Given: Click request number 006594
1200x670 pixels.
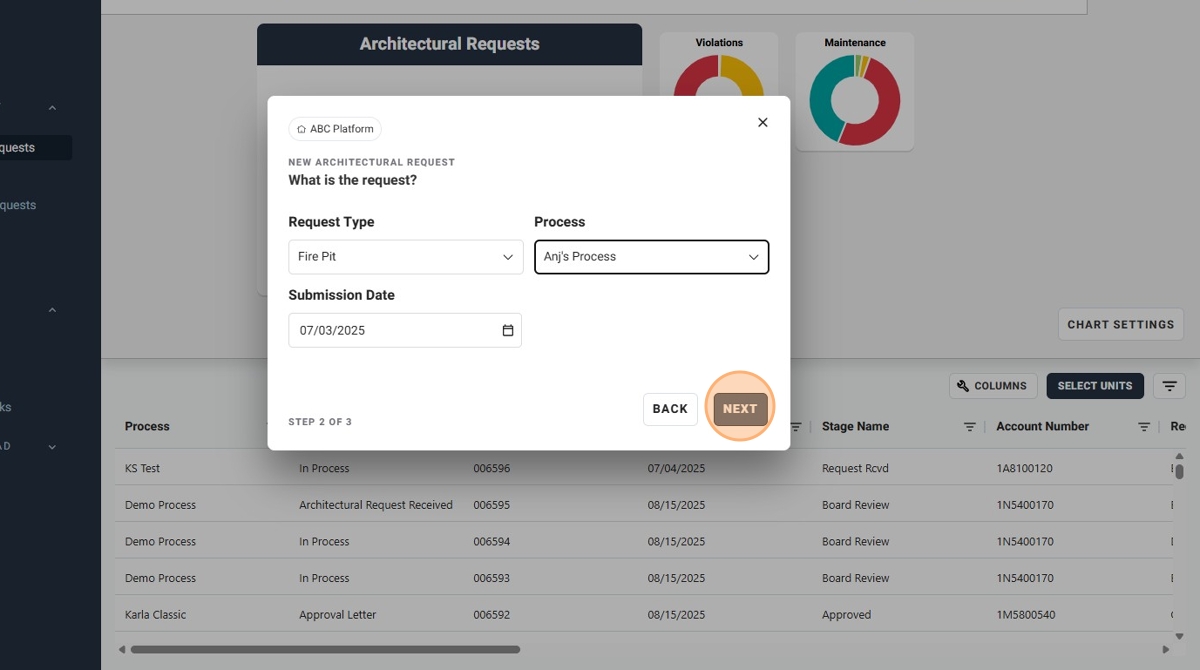Looking at the screenshot, I should 491,542.
